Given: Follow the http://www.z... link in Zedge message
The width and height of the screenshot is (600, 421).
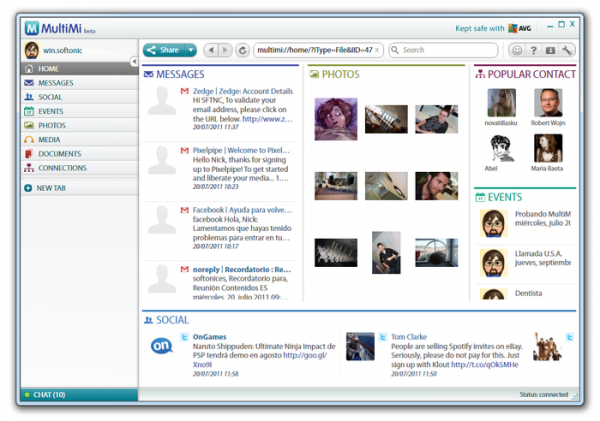Looking at the screenshot, I should click(267, 119).
